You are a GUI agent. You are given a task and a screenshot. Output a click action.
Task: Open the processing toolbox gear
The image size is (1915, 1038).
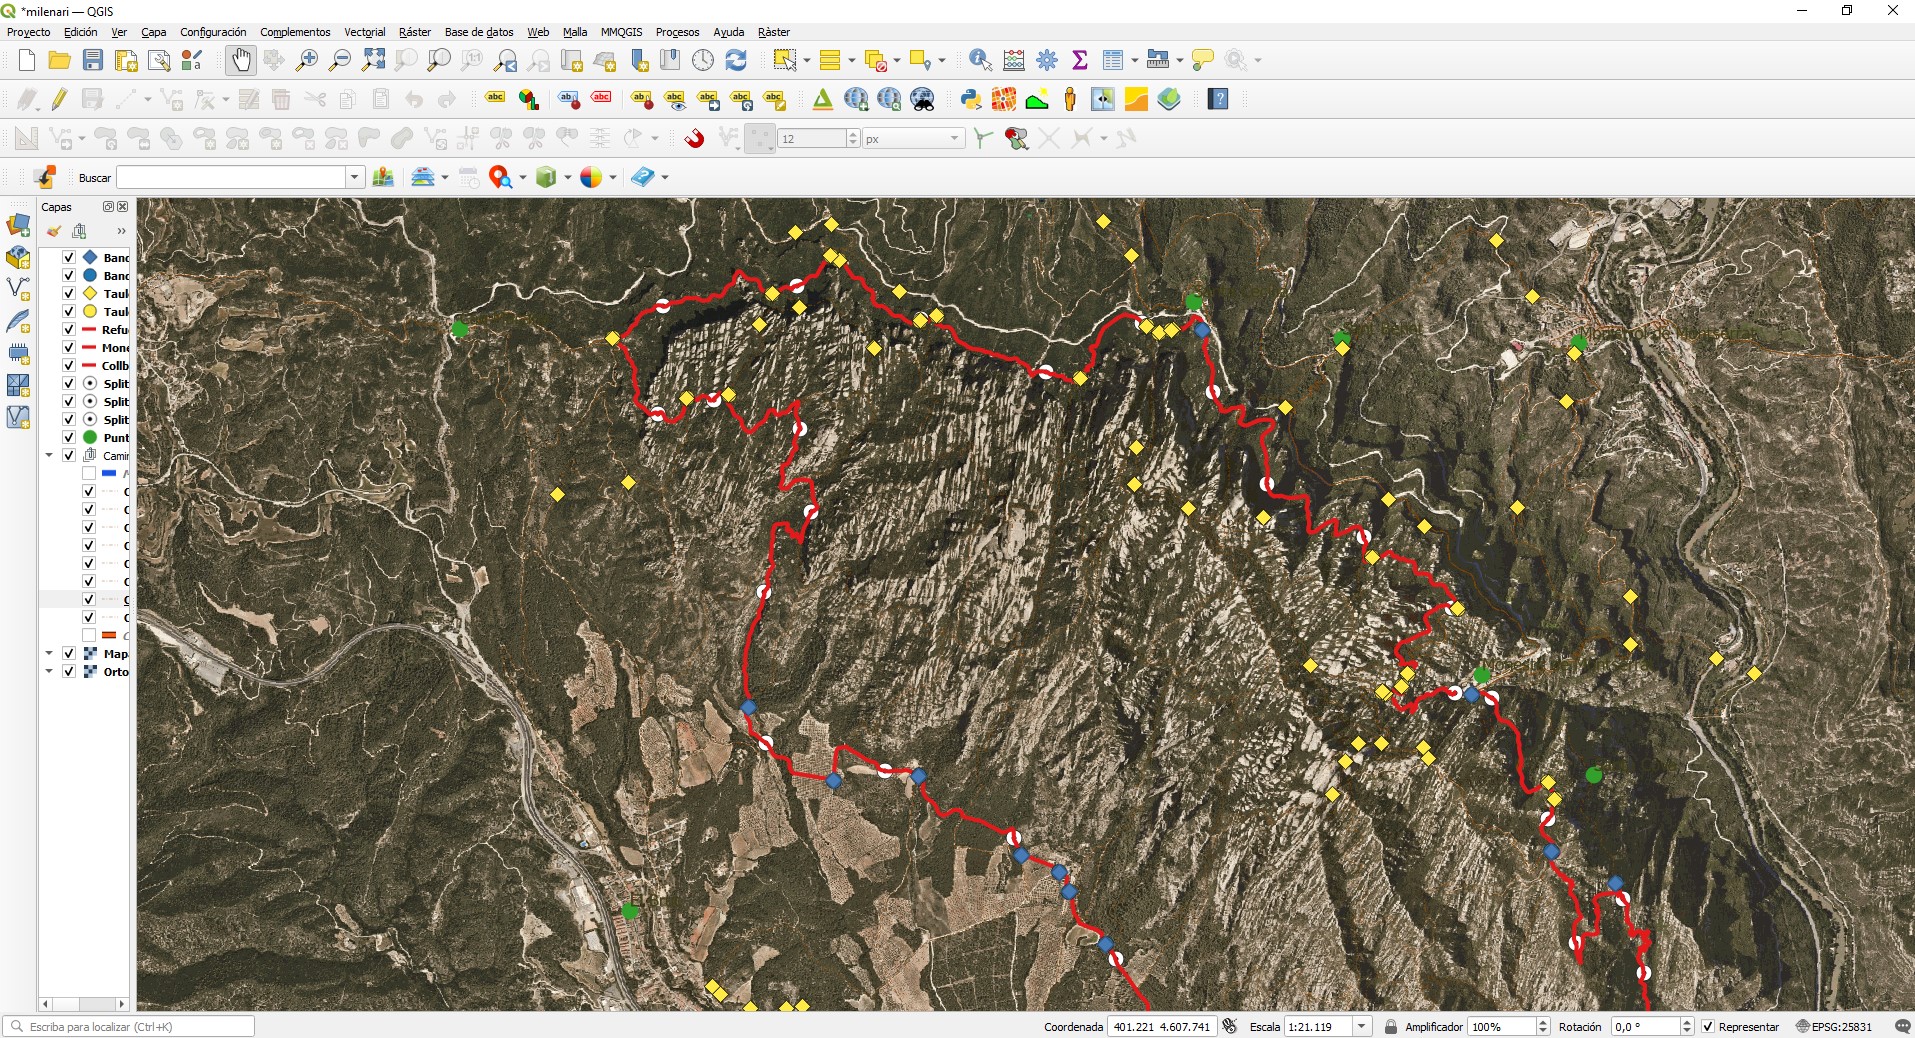(x=1047, y=60)
